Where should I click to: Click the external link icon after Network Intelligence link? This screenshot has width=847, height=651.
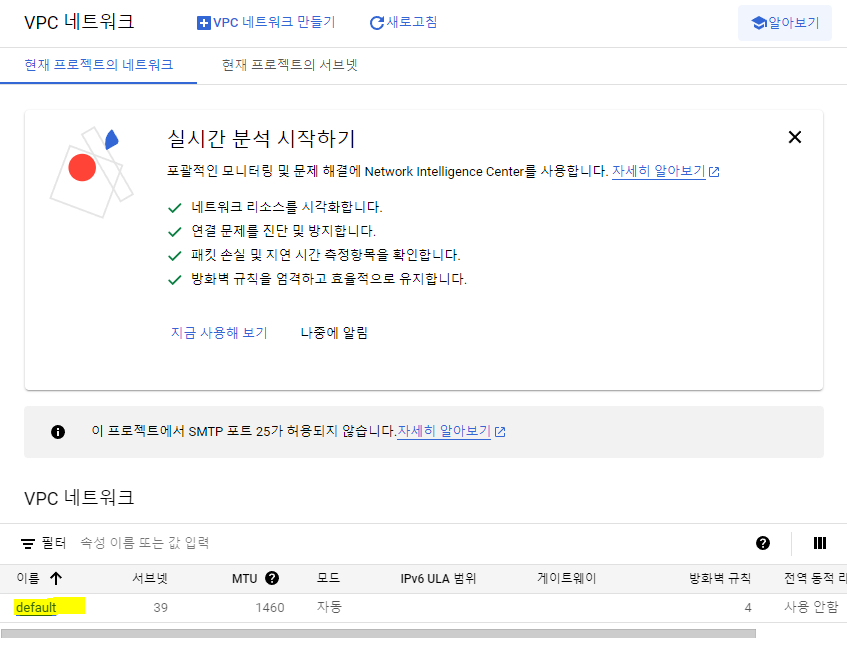click(x=714, y=172)
